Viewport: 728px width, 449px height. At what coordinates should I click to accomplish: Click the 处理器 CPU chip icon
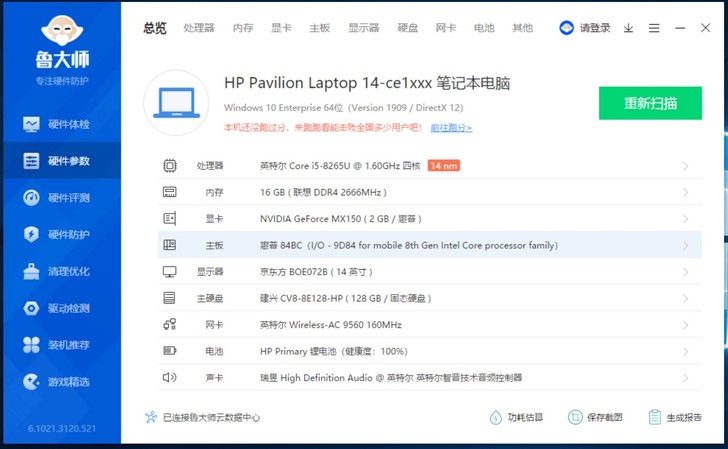pos(170,166)
